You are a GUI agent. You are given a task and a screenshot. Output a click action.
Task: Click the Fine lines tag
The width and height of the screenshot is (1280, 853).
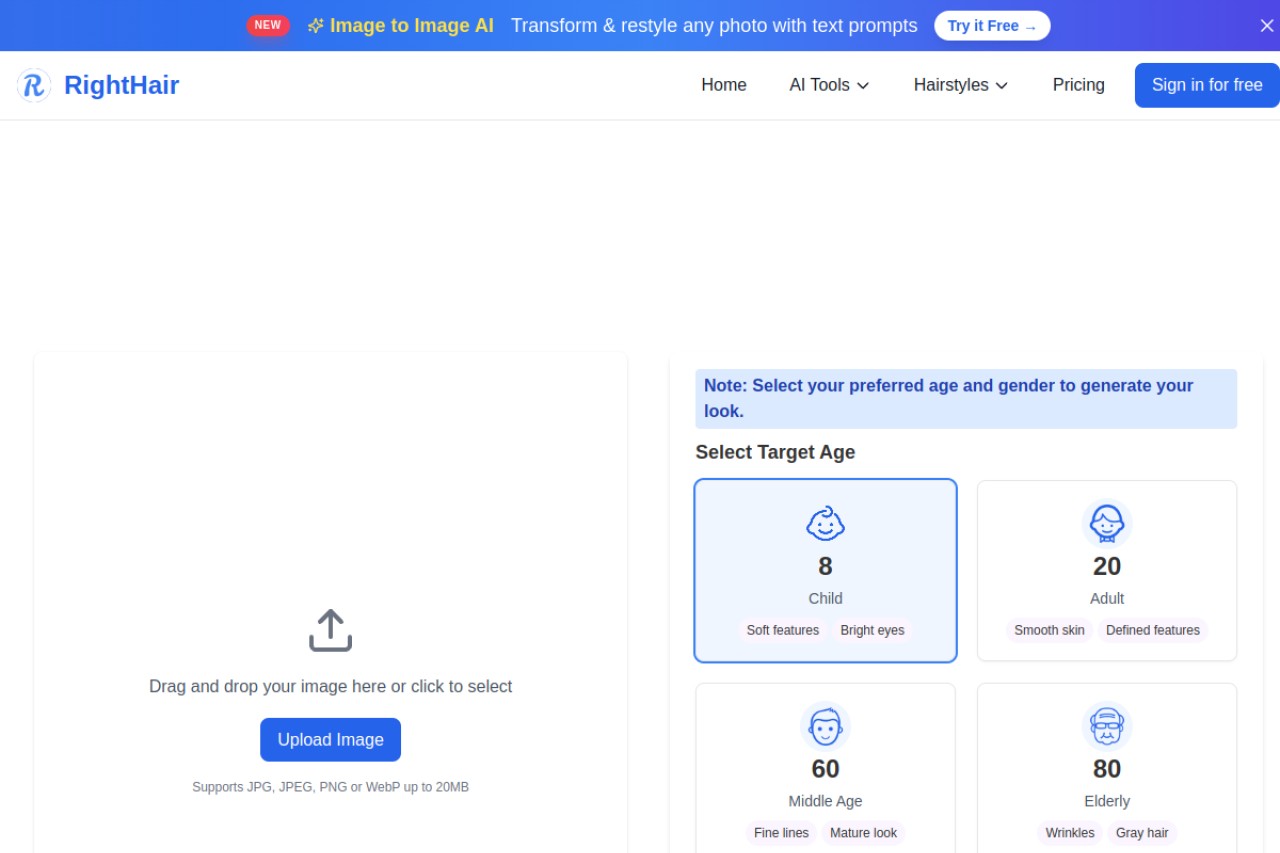781,833
